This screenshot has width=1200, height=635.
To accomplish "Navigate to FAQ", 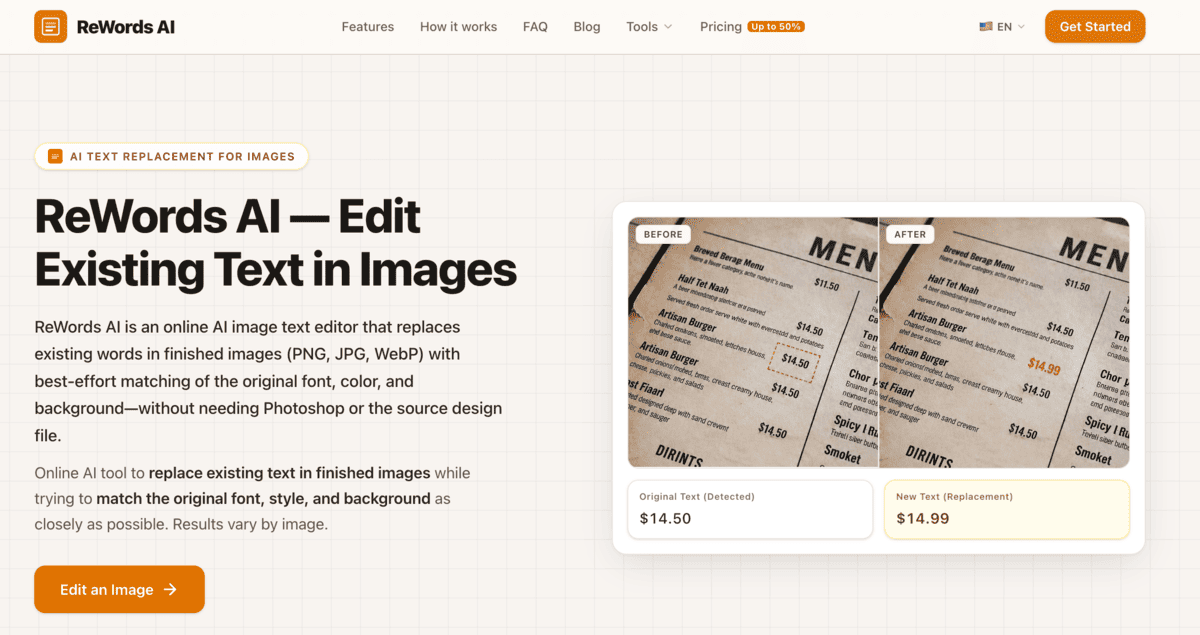I will click(x=535, y=27).
